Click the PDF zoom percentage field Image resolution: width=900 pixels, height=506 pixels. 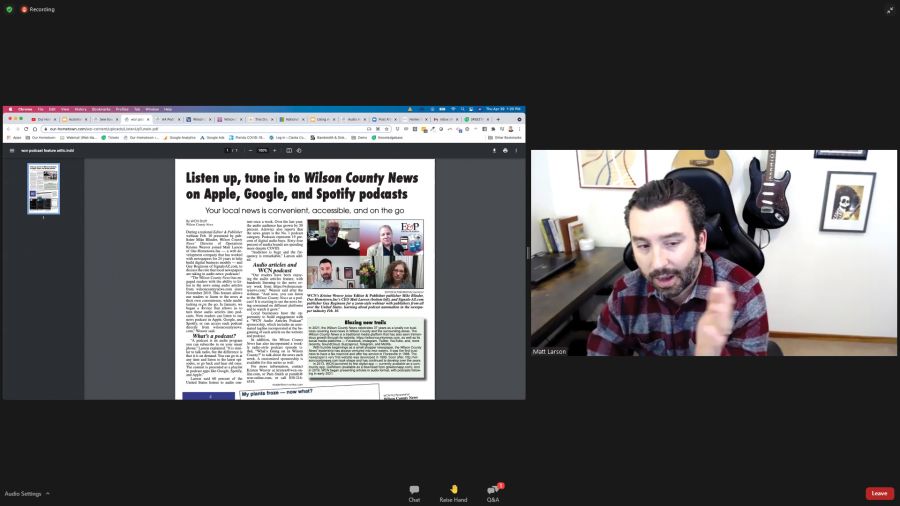262,150
